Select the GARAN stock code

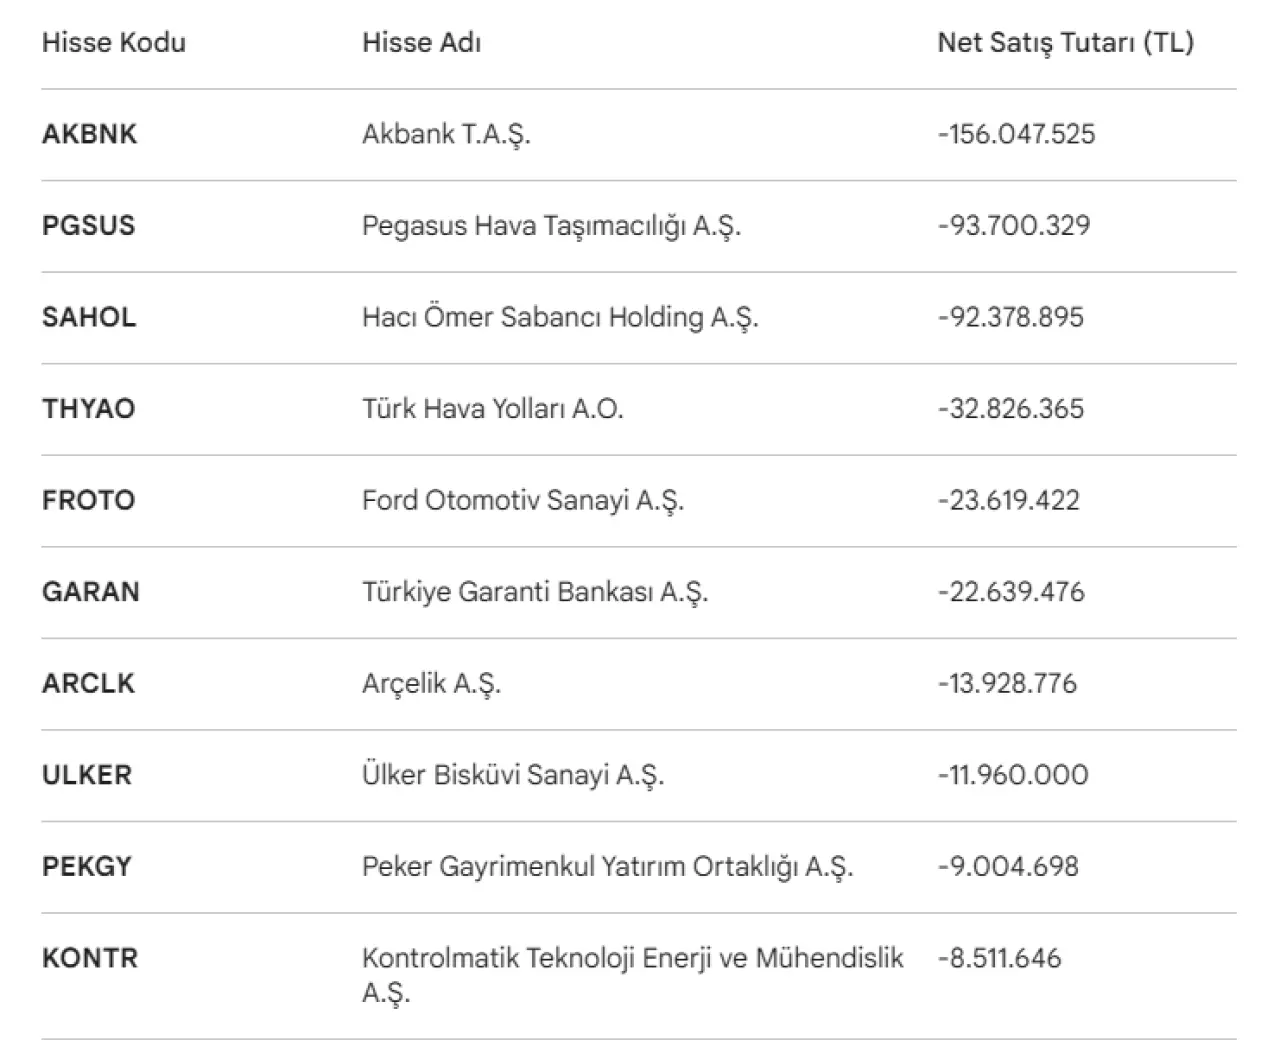(x=90, y=592)
